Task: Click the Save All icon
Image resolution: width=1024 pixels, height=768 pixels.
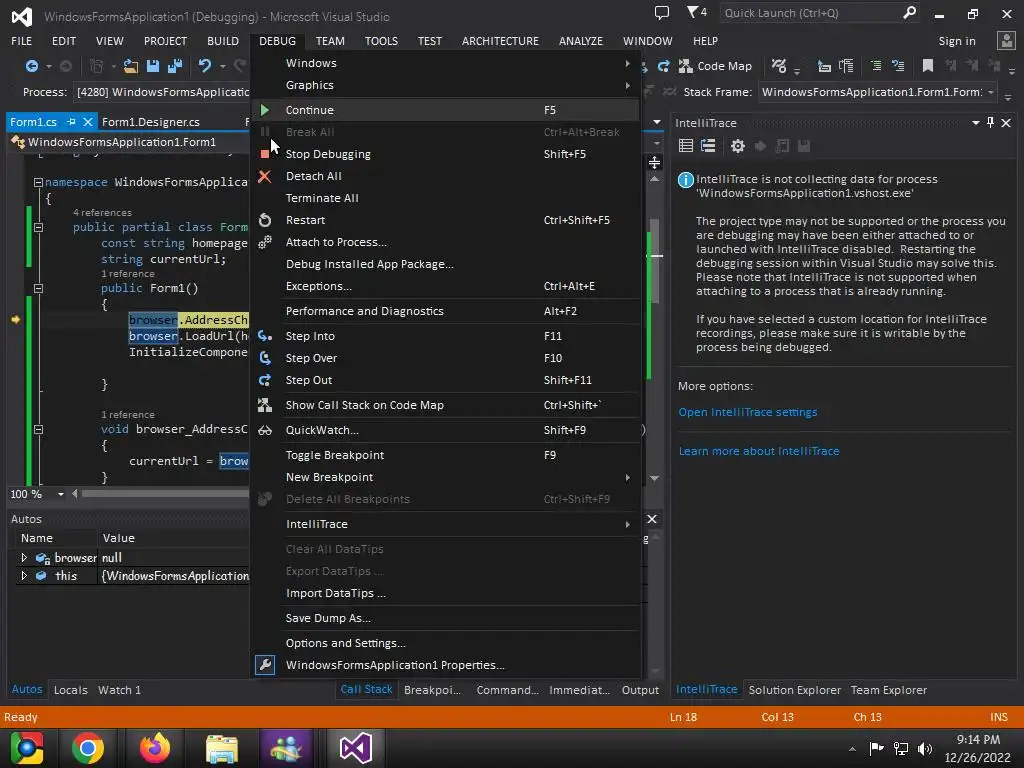Action: pyautogui.click(x=175, y=66)
